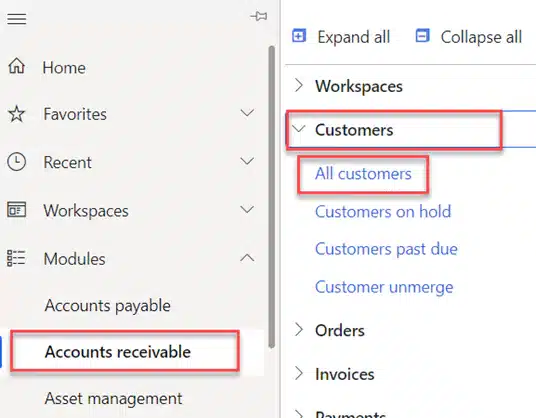Click the Modules list icon
536x418 pixels.
16,258
